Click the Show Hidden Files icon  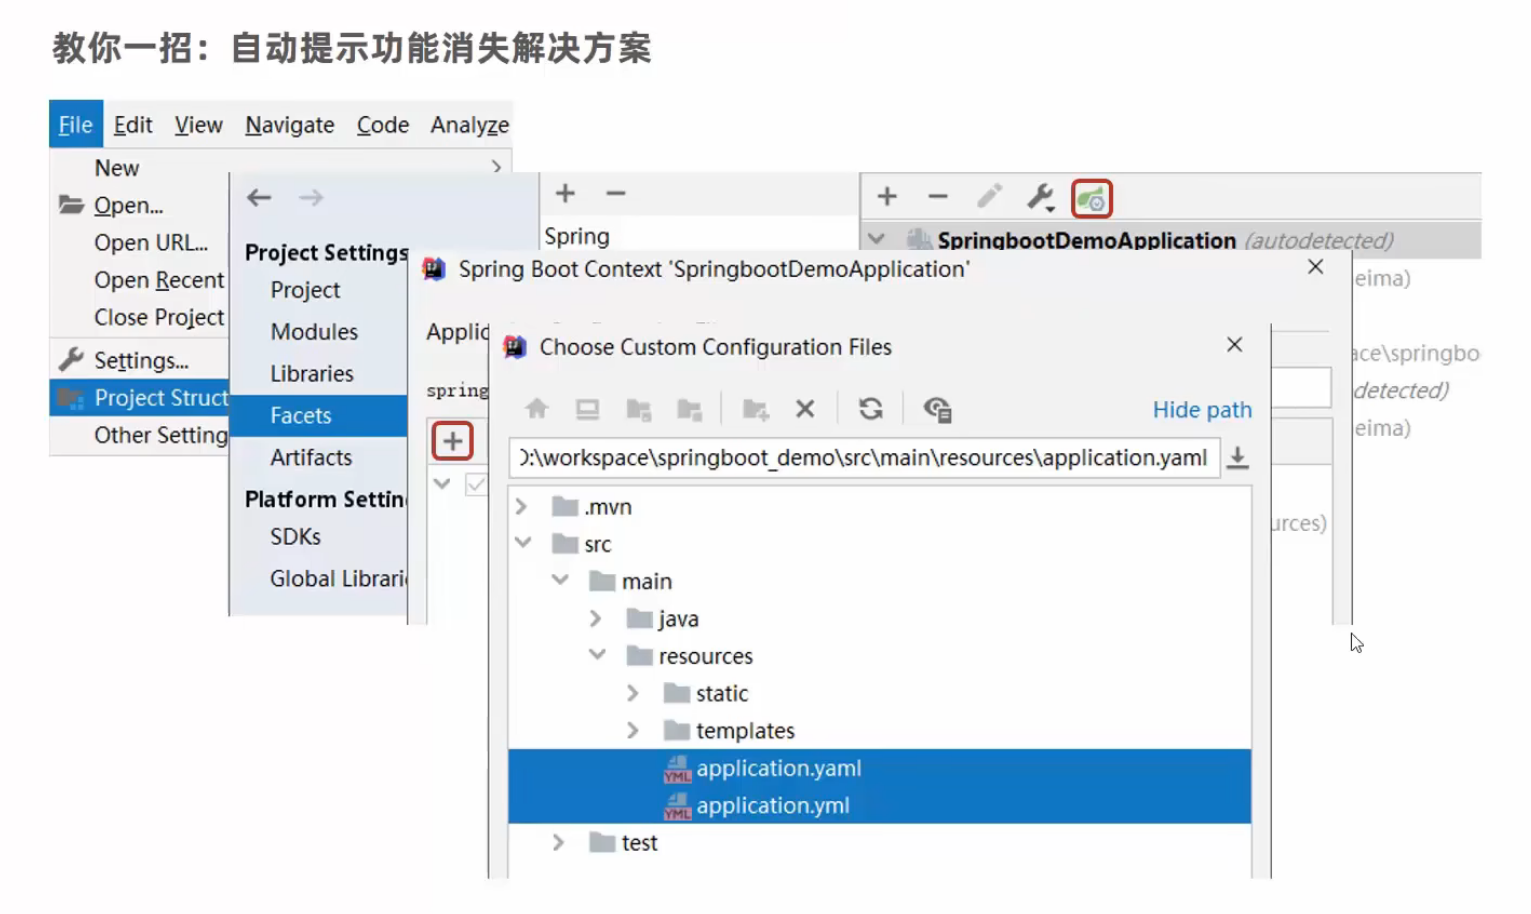click(x=937, y=409)
